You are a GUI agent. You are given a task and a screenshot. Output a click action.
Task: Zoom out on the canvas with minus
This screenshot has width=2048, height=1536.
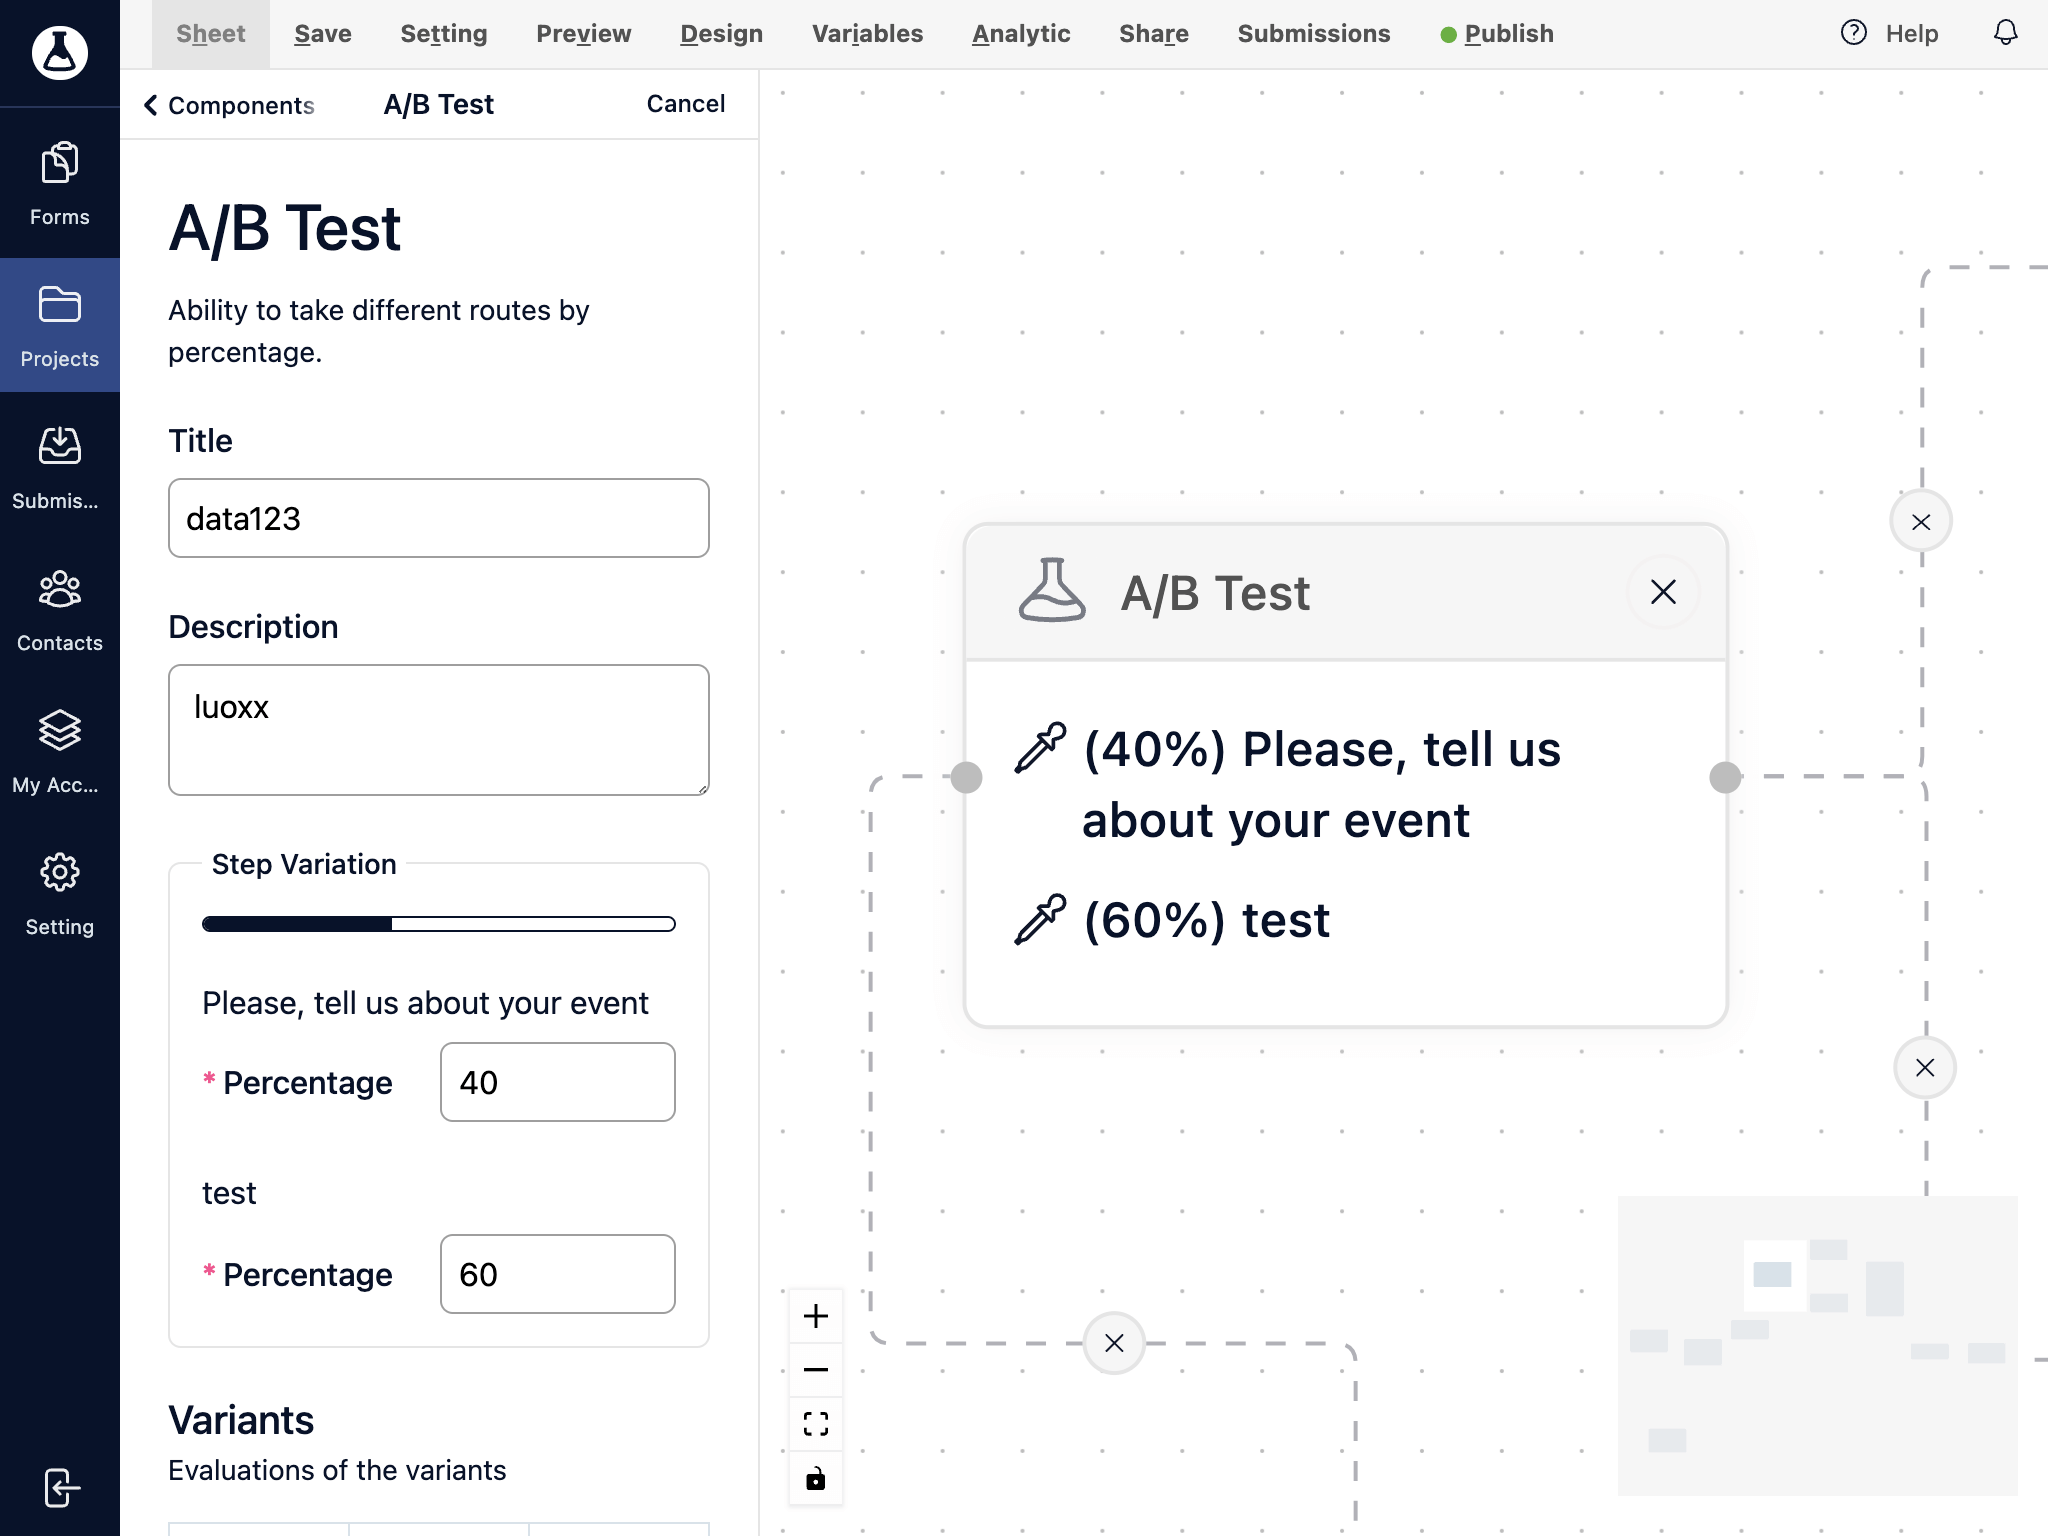(x=816, y=1370)
